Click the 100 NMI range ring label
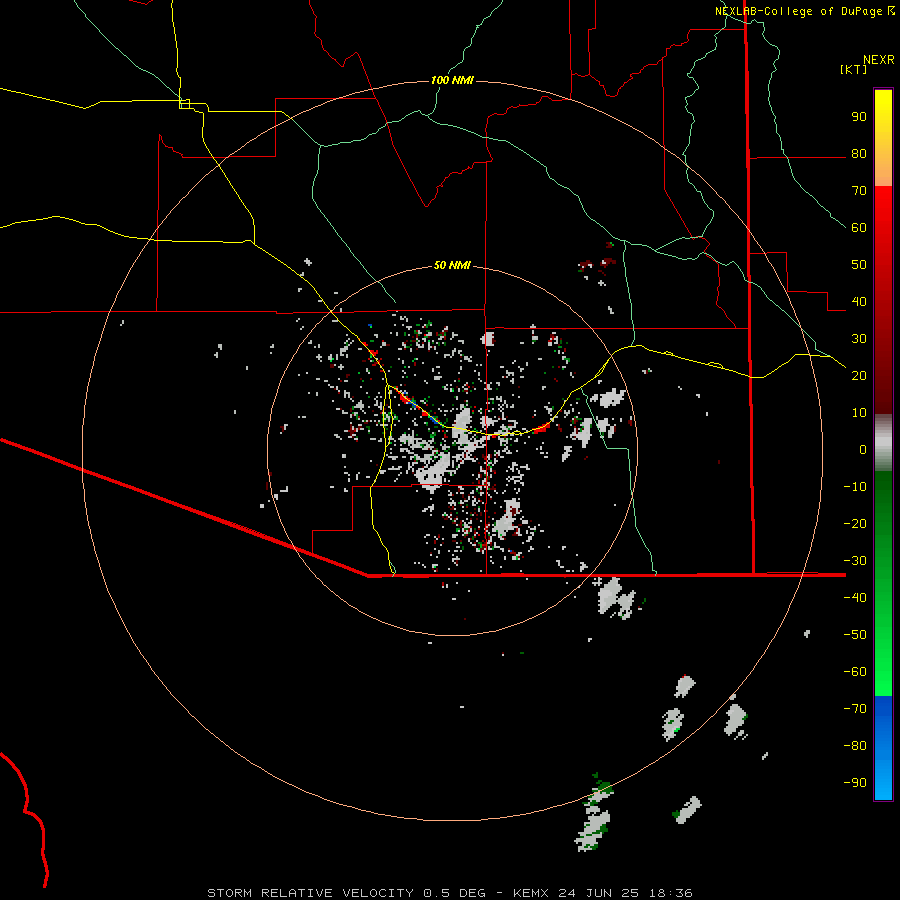The image size is (900, 900). click(452, 80)
